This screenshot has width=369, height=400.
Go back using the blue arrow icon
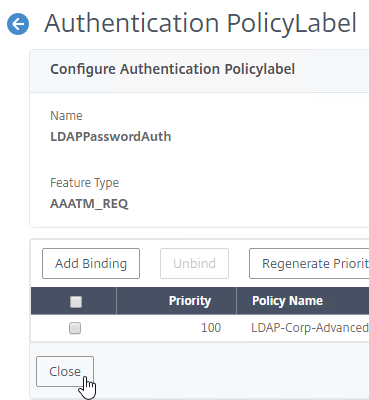click(x=18, y=24)
